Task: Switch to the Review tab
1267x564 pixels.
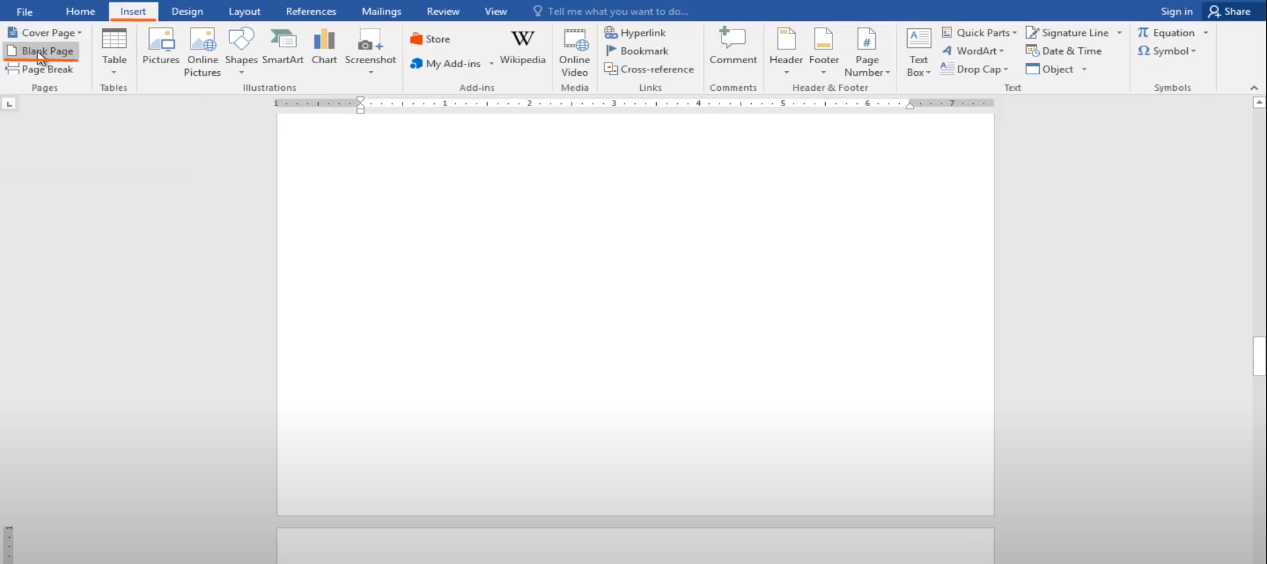Action: (443, 12)
